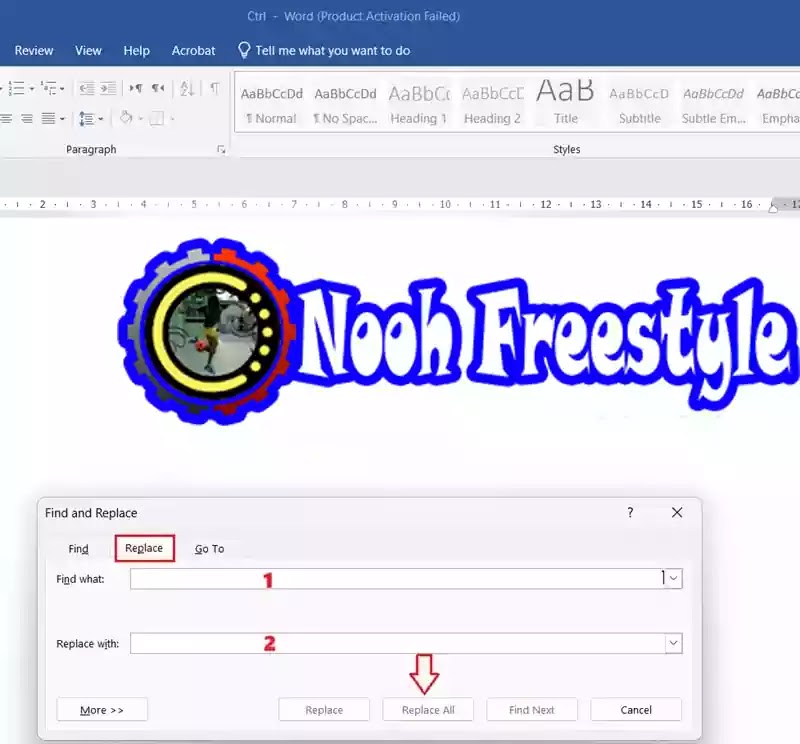Click the Increase Indent icon

pos(108,88)
